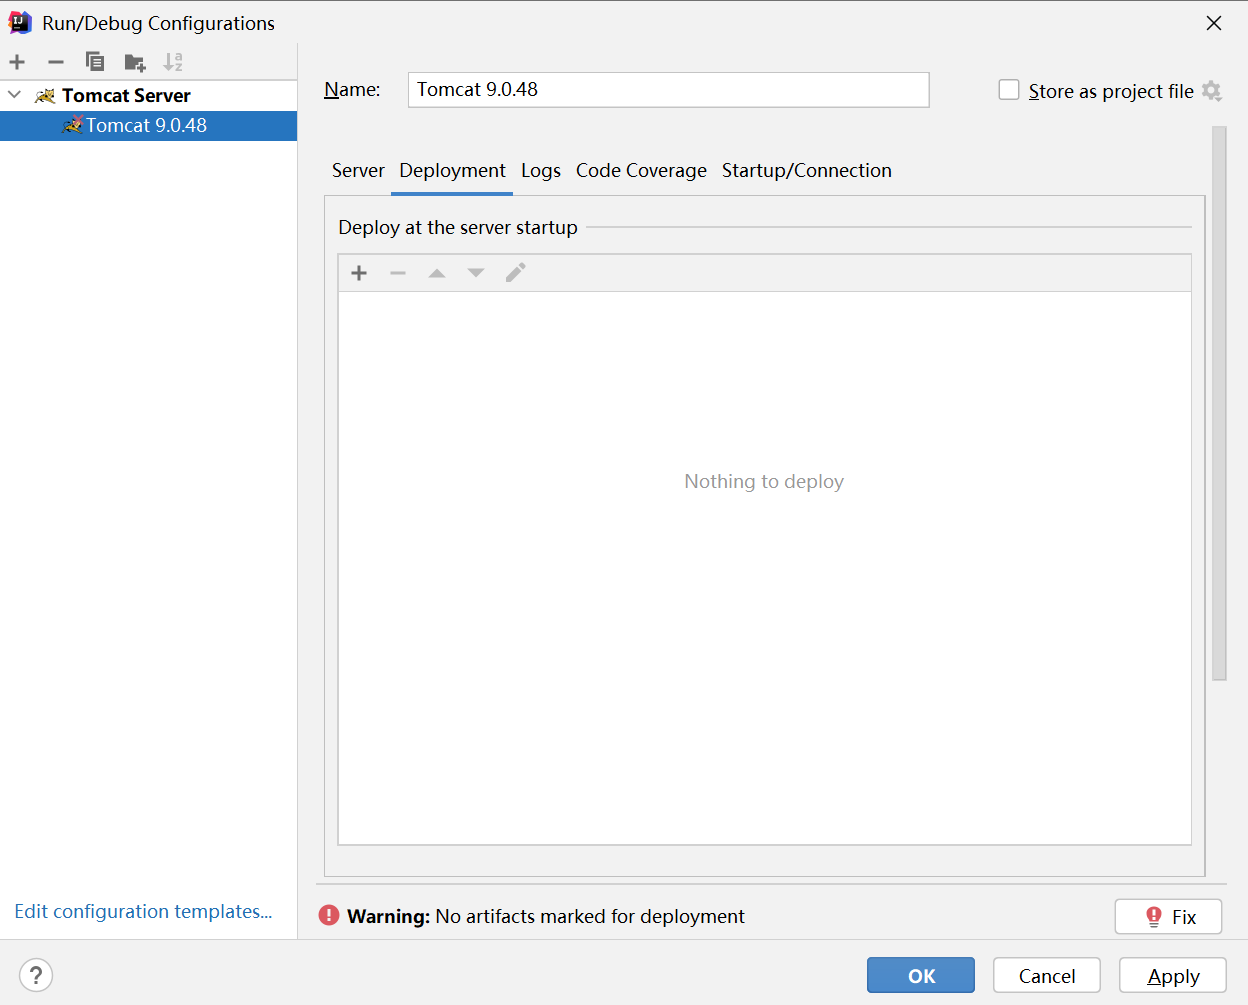Click the 'Nothing to deploy' placeholder text
Image resolution: width=1248 pixels, height=1005 pixels.
[x=764, y=481]
